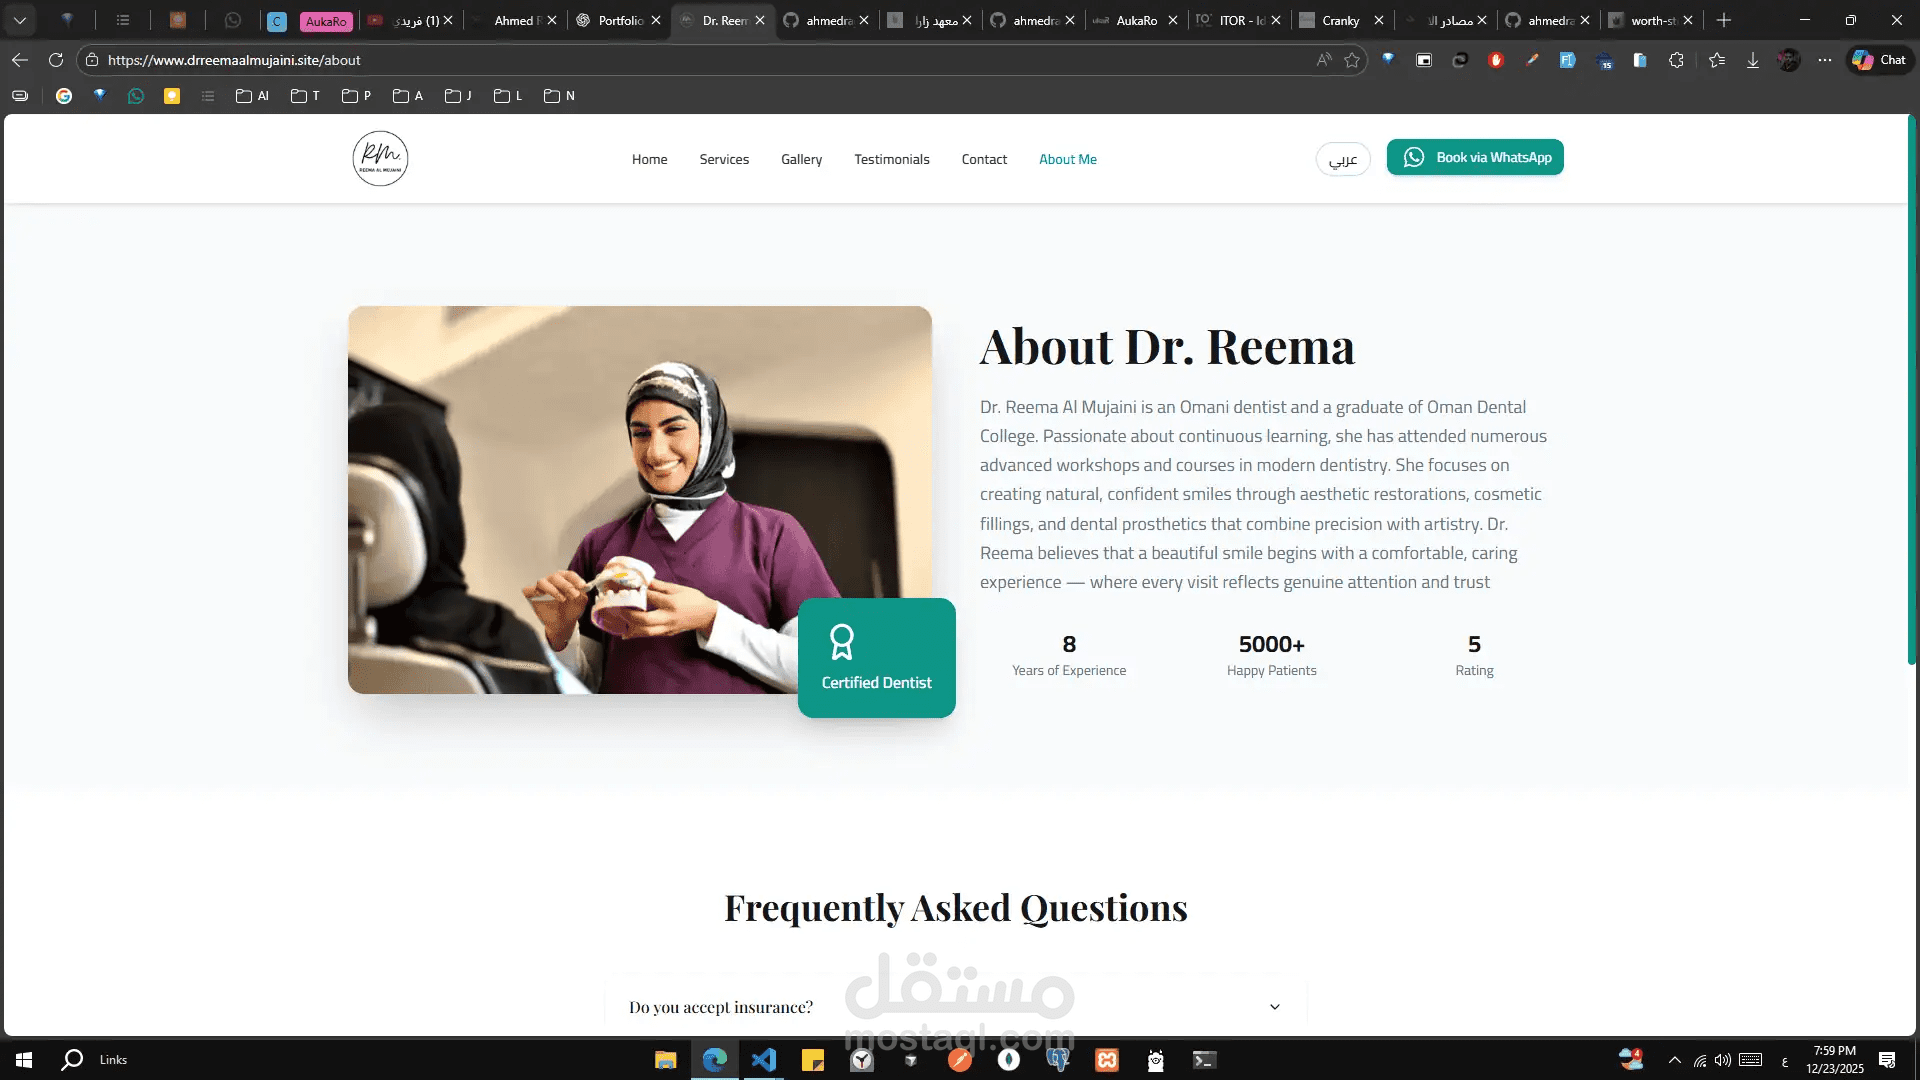Viewport: 1920px width, 1080px height.
Task: Click Book via WhatsApp button
Action: [1475, 157]
